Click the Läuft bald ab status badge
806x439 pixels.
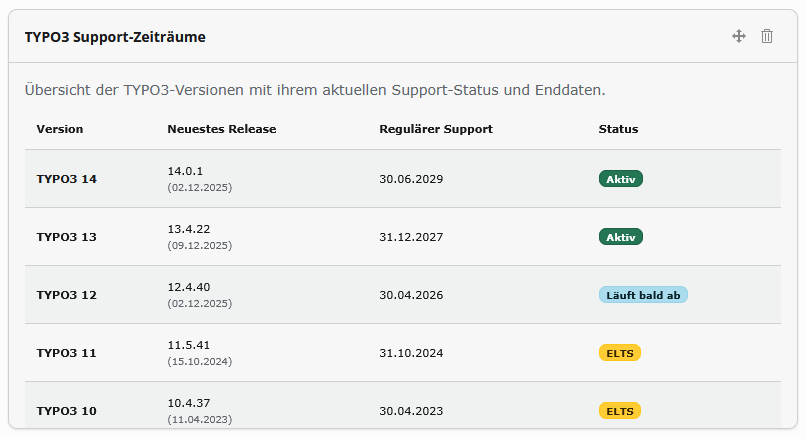tap(643, 295)
